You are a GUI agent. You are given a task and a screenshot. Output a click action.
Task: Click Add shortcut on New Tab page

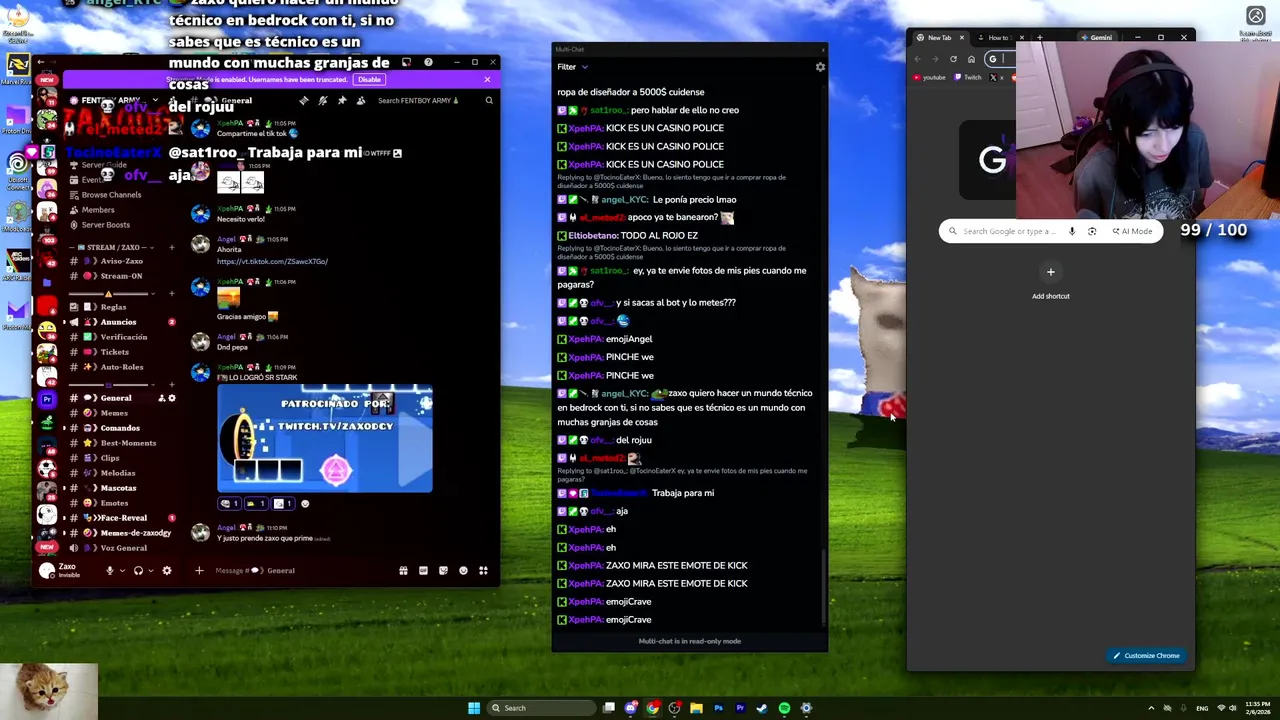1050,280
